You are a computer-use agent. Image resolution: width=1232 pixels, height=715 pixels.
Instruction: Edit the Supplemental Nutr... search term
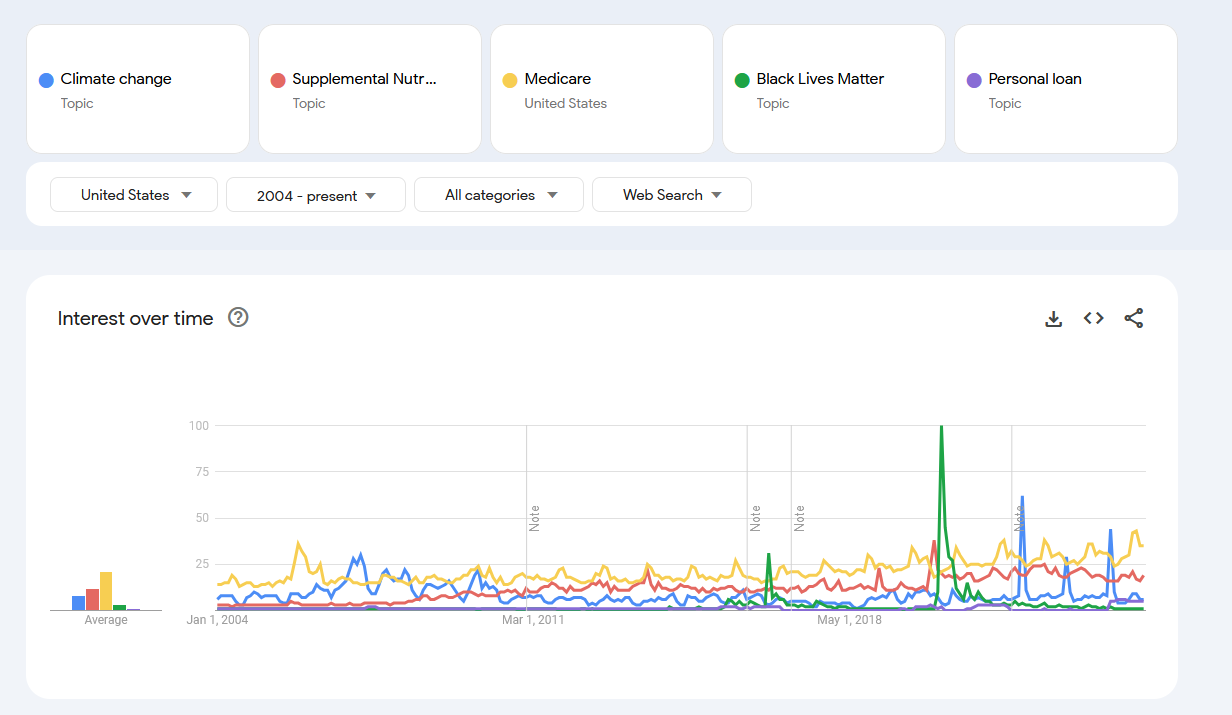pos(365,79)
